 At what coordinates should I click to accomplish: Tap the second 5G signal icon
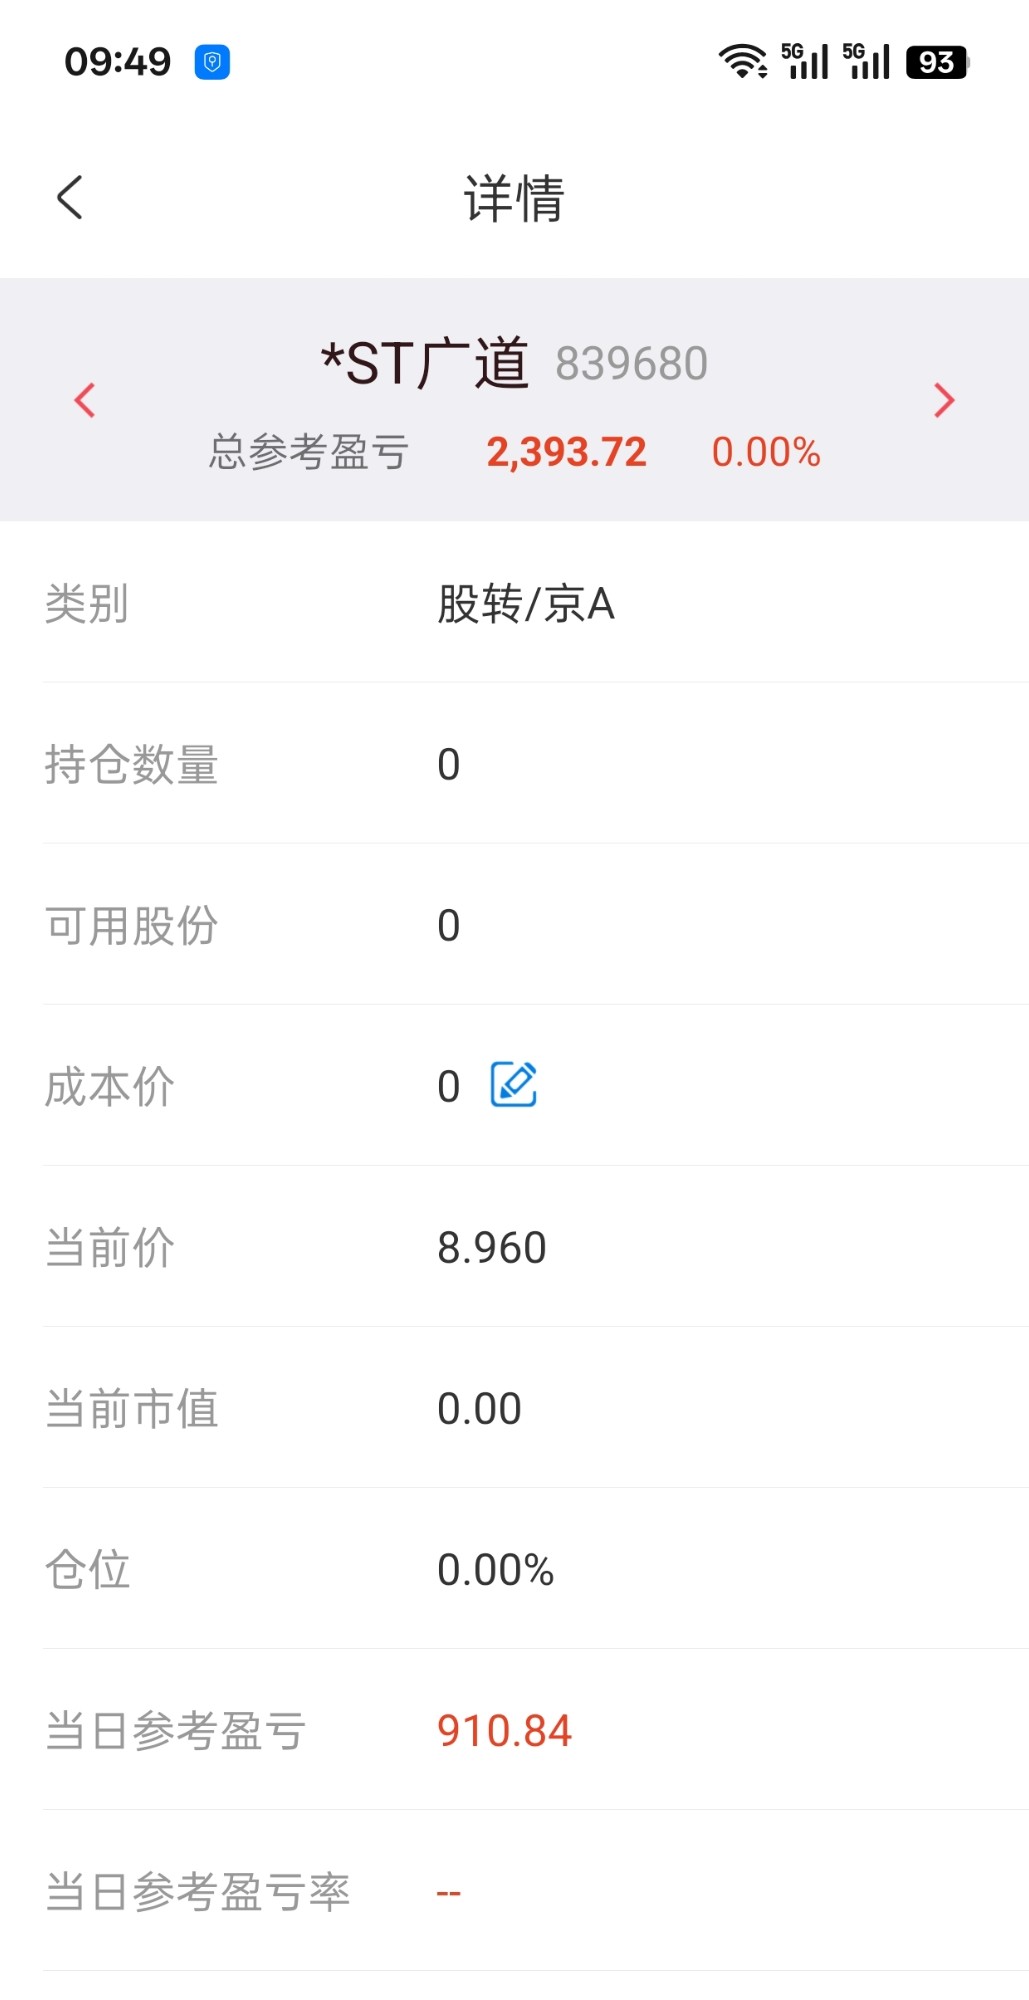pos(867,62)
